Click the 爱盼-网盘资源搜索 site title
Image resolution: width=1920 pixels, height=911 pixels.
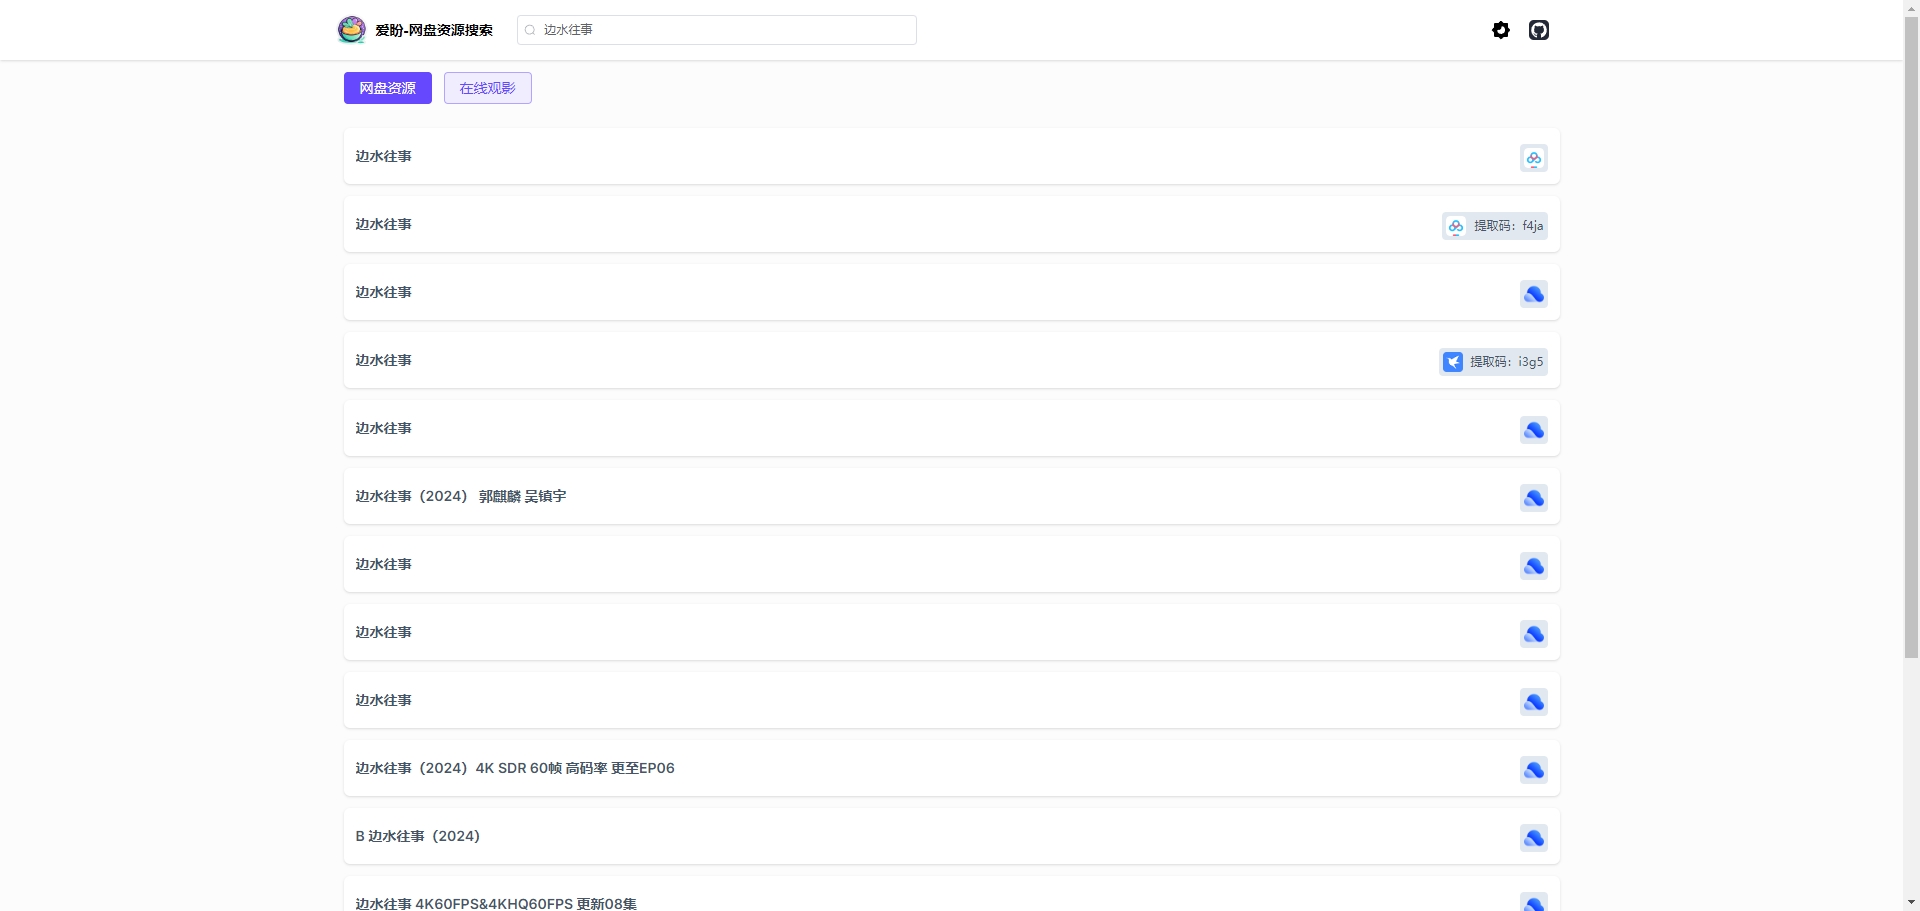coord(434,30)
